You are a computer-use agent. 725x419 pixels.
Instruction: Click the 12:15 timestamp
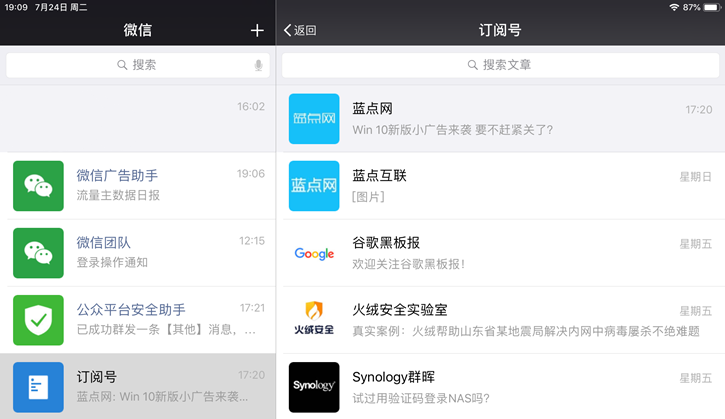pyautogui.click(x=252, y=240)
